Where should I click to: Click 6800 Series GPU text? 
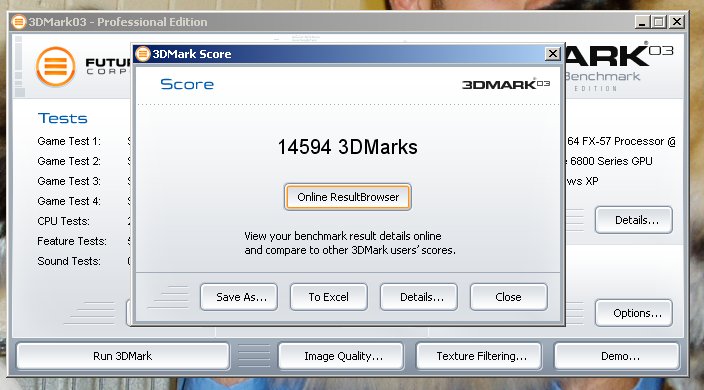(x=611, y=161)
